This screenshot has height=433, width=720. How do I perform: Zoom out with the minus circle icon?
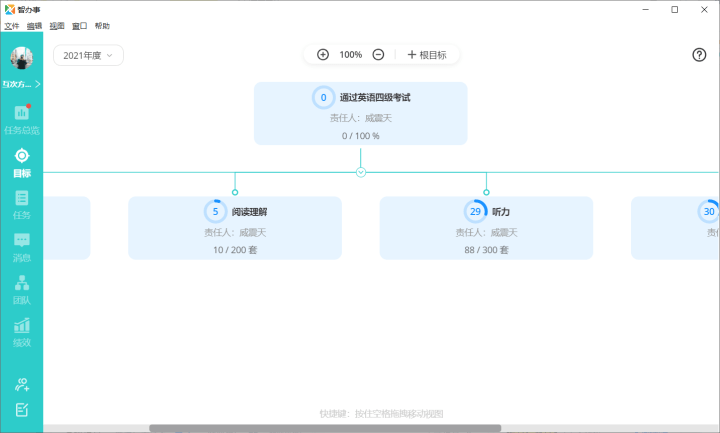pyautogui.click(x=378, y=55)
